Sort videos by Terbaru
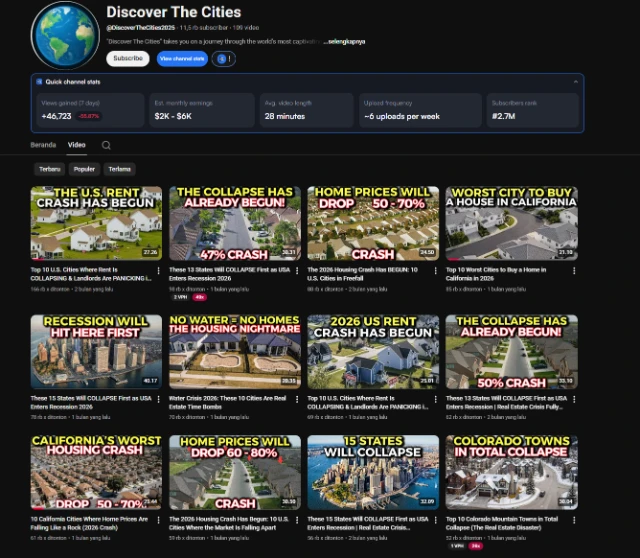The image size is (640, 558). coord(49,169)
